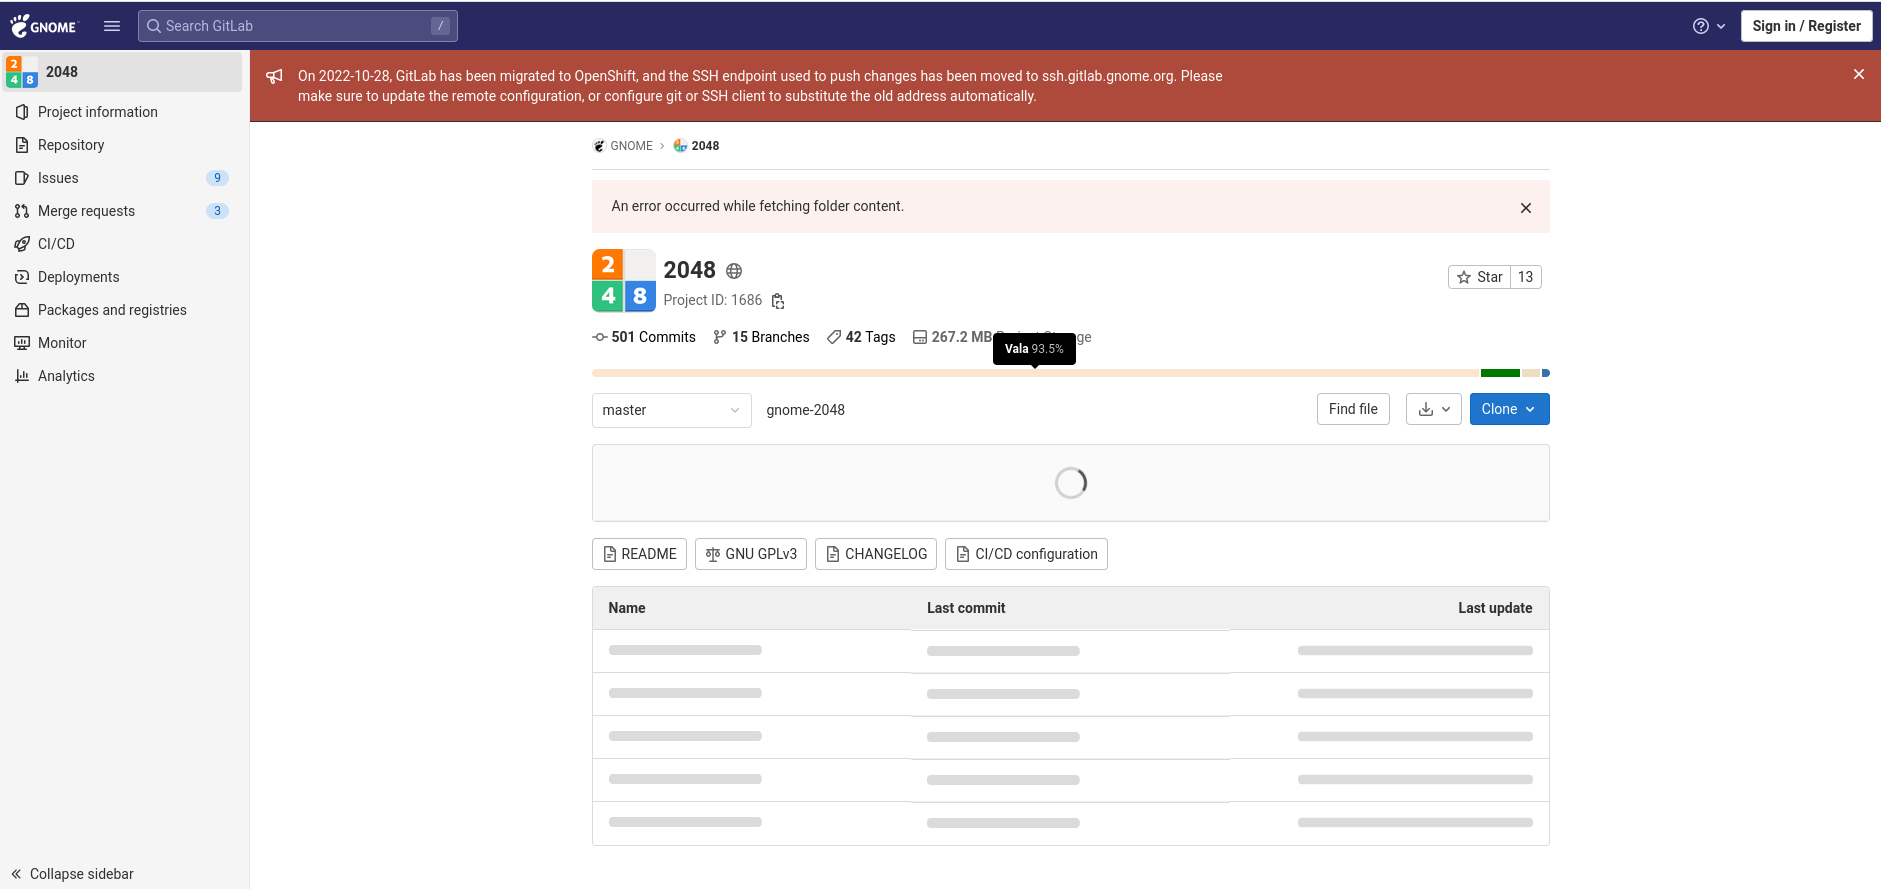Open the master branch selector dropdown

(x=671, y=410)
